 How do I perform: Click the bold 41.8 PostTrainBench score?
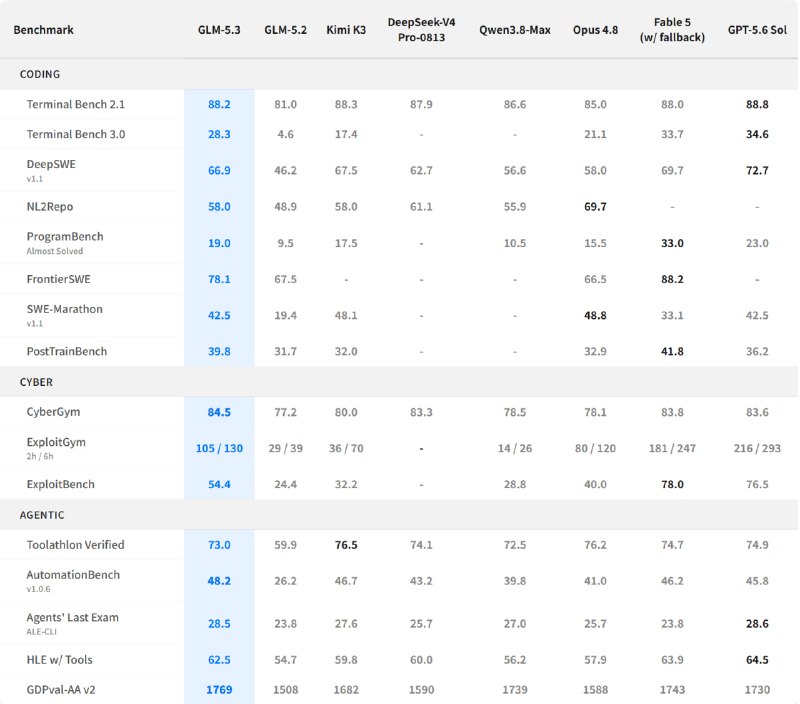click(672, 351)
